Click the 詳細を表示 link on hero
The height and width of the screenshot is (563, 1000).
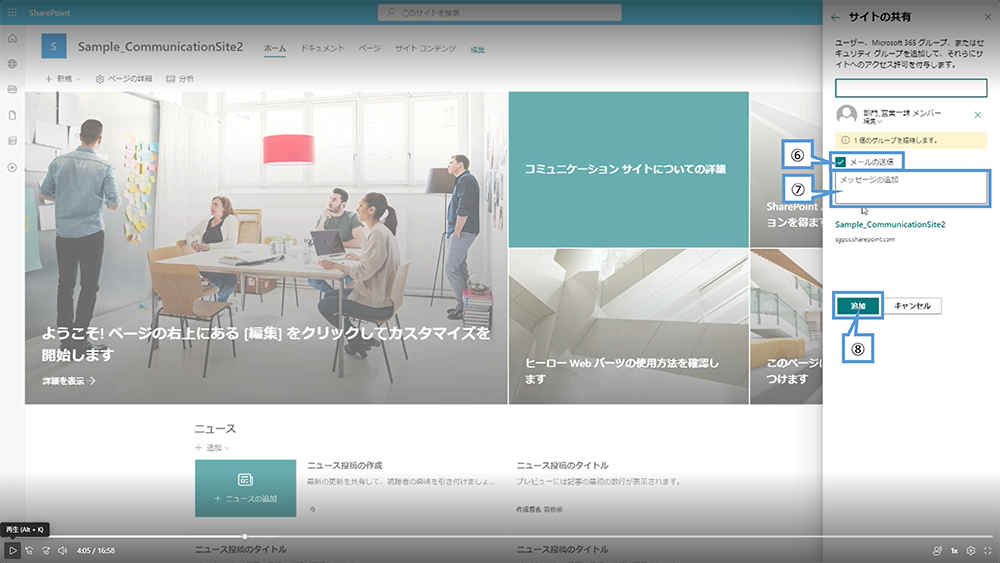(x=69, y=381)
